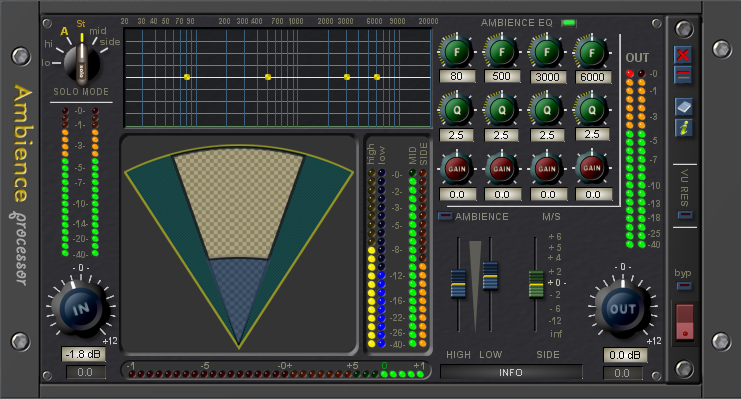Click the large blue OUT knob
The image size is (741, 399).
click(x=622, y=309)
